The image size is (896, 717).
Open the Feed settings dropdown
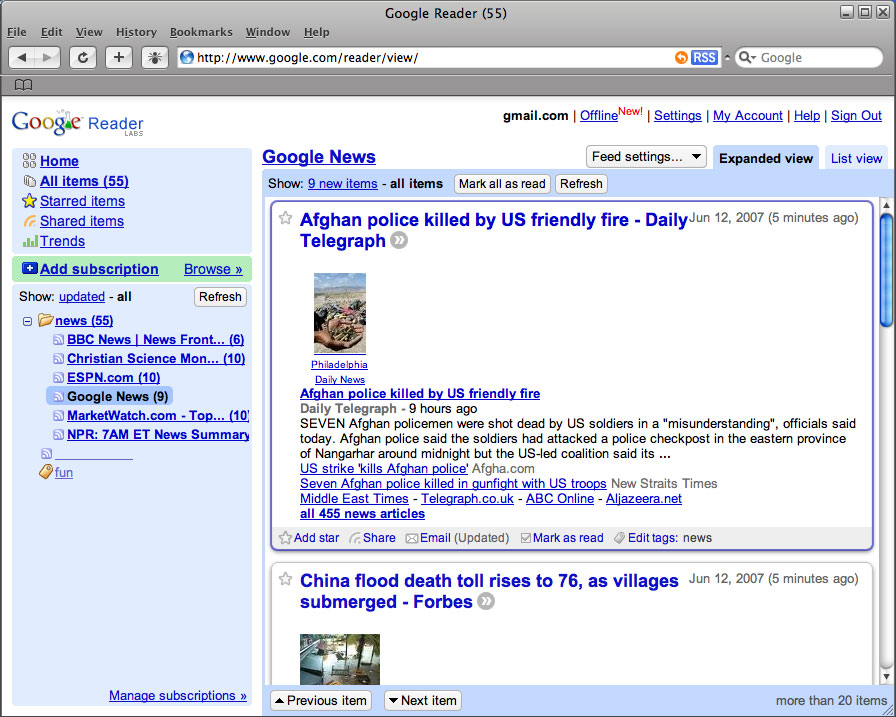pos(646,157)
